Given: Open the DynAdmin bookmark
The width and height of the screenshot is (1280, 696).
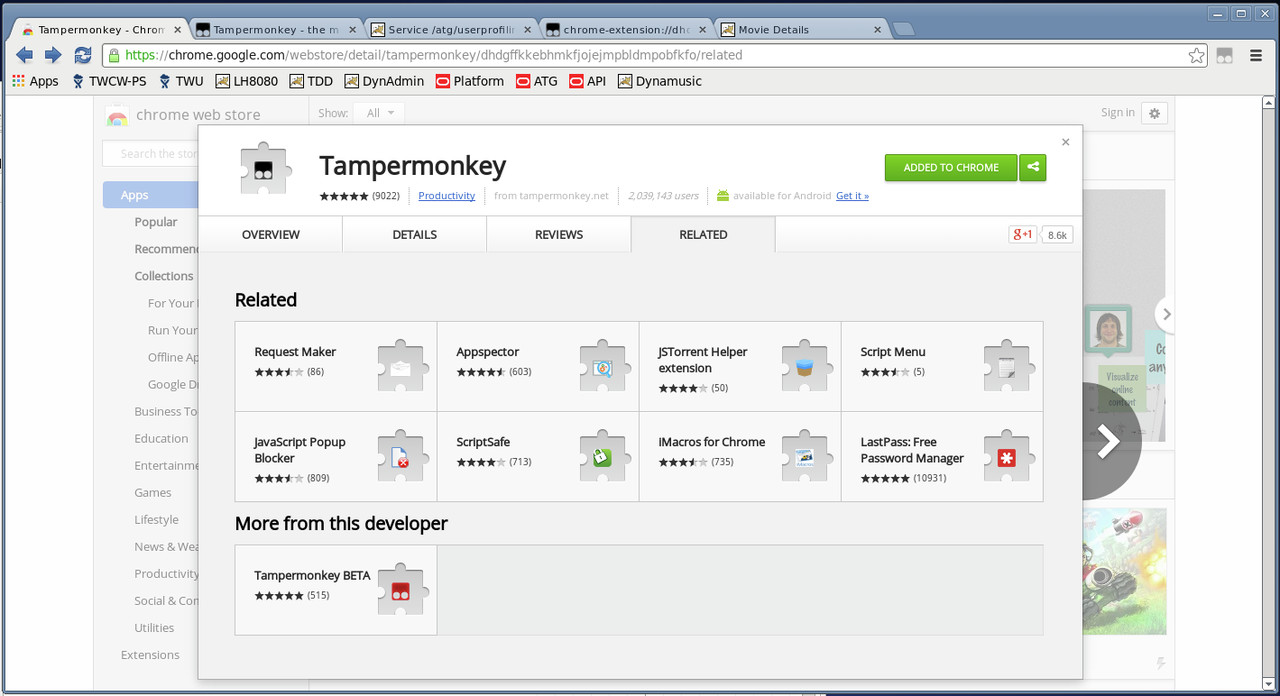Looking at the screenshot, I should pos(384,81).
